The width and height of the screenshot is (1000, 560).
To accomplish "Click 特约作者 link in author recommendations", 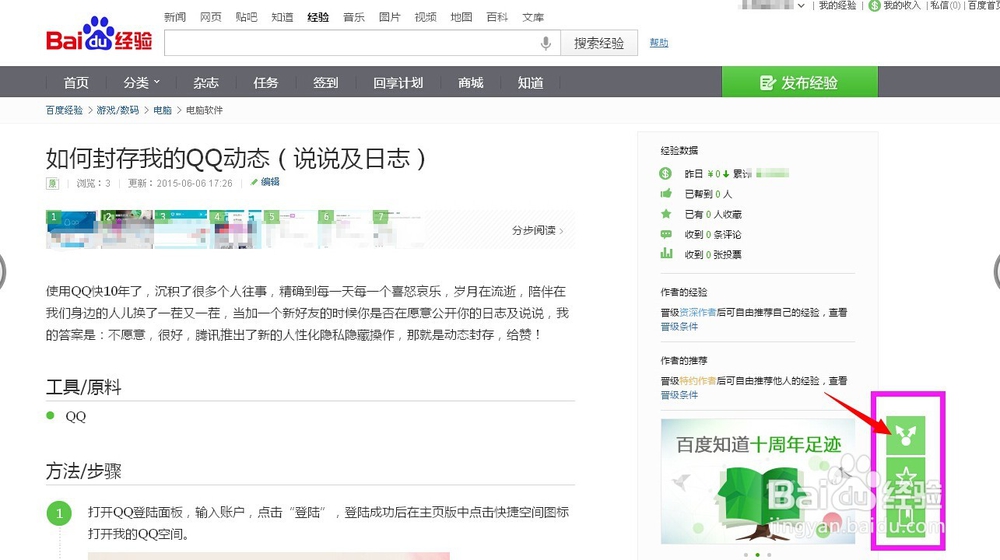I will pyautogui.click(x=698, y=381).
